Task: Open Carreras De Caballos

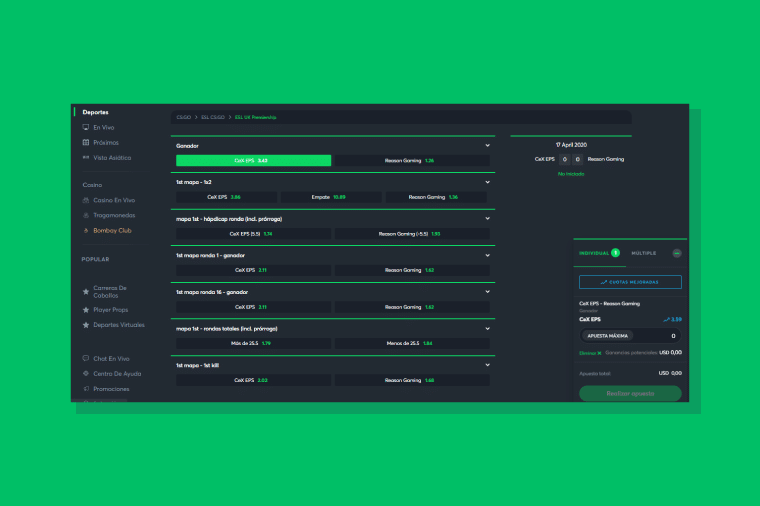Action: point(110,292)
